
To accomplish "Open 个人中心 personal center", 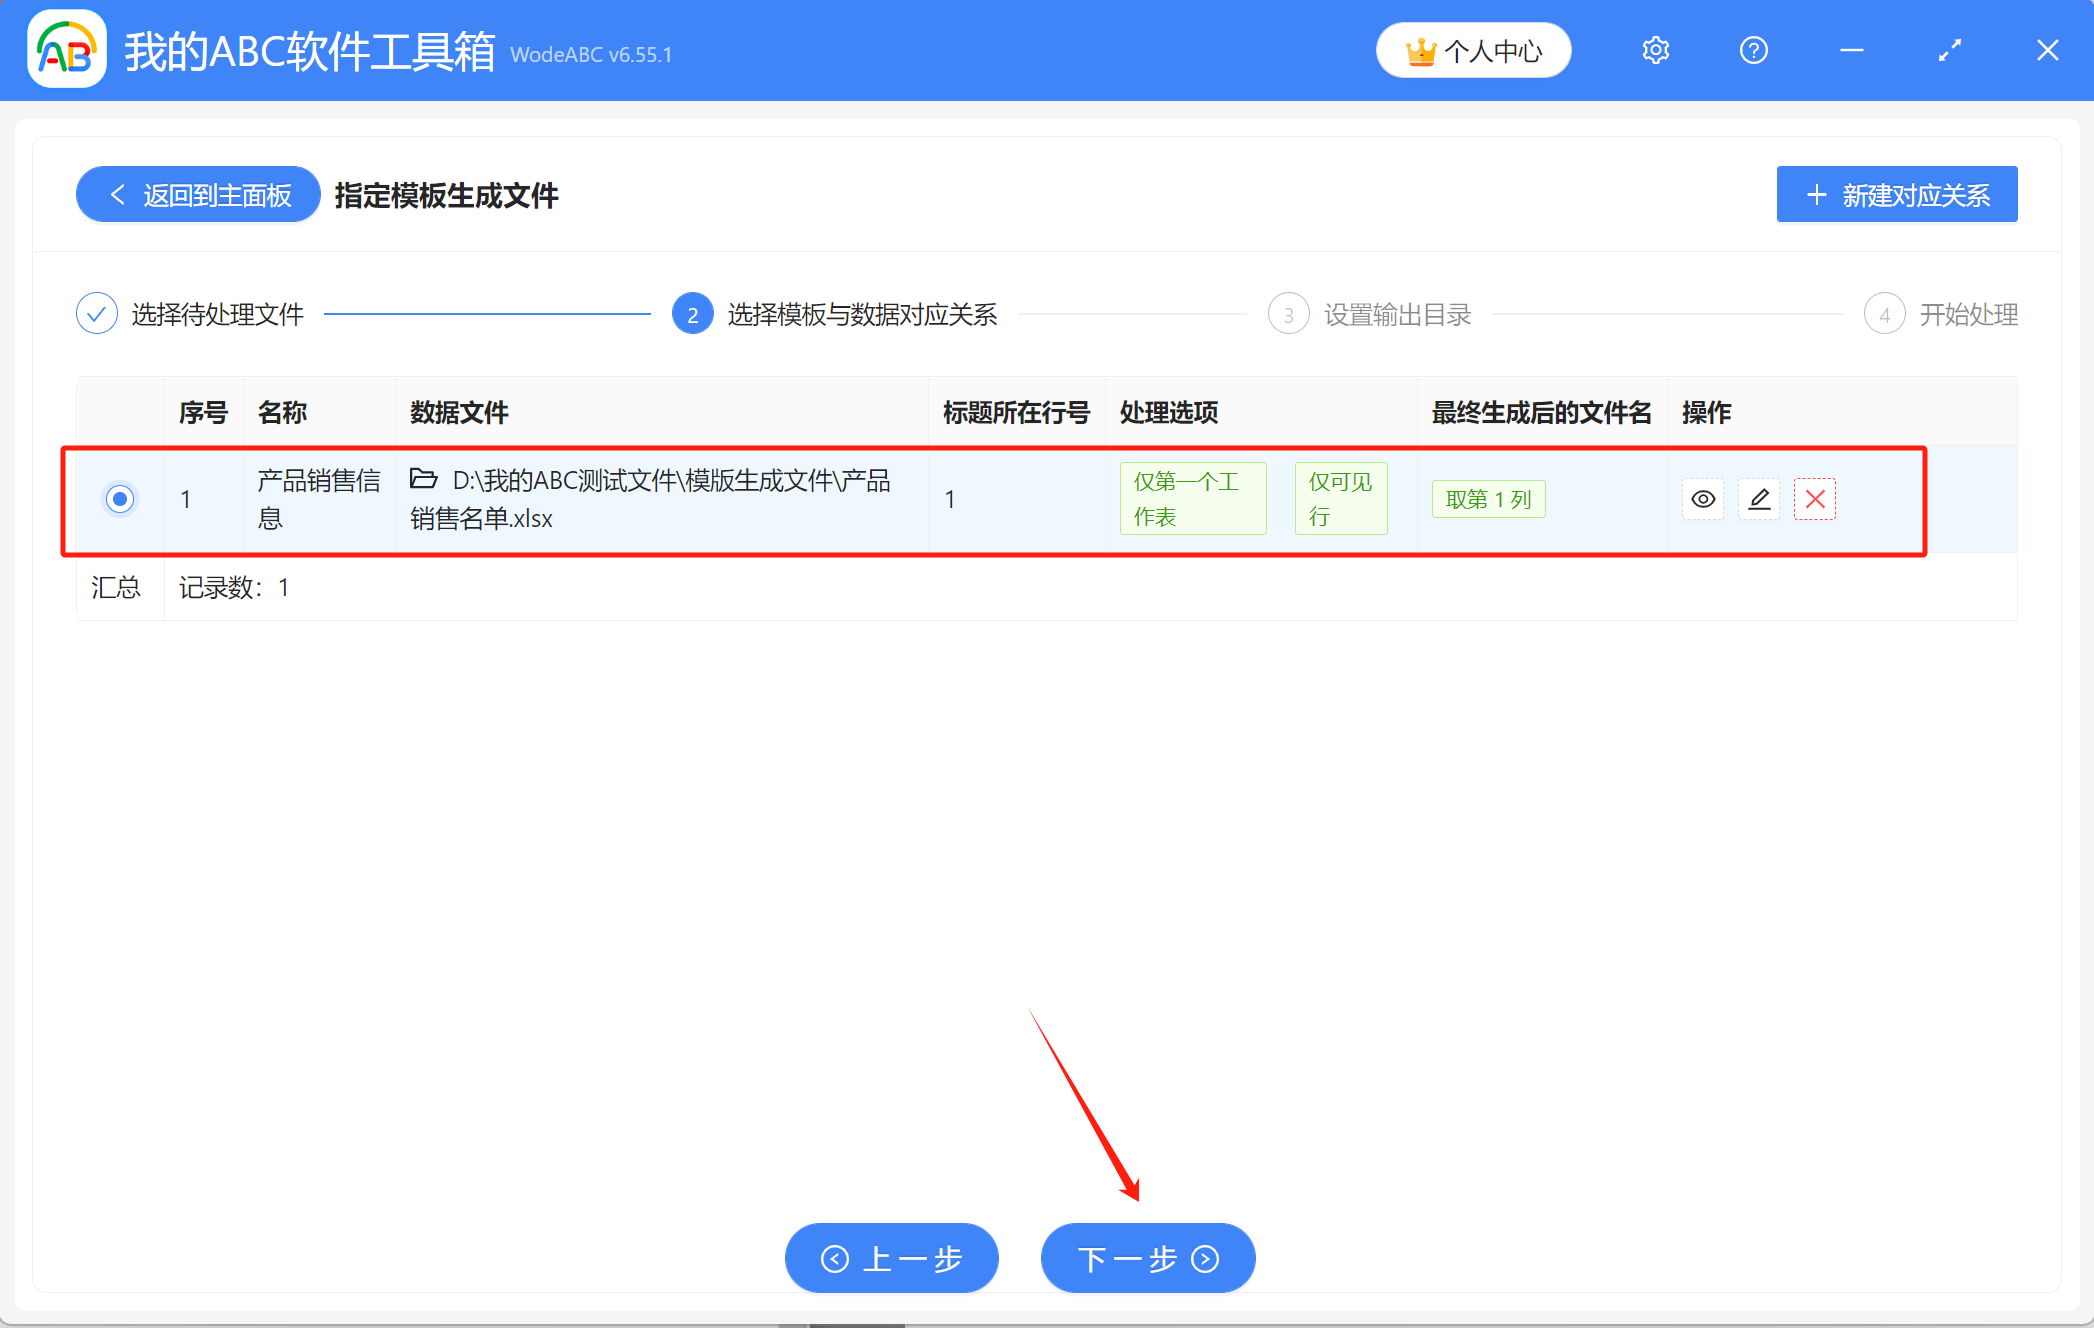I will click(1473, 49).
